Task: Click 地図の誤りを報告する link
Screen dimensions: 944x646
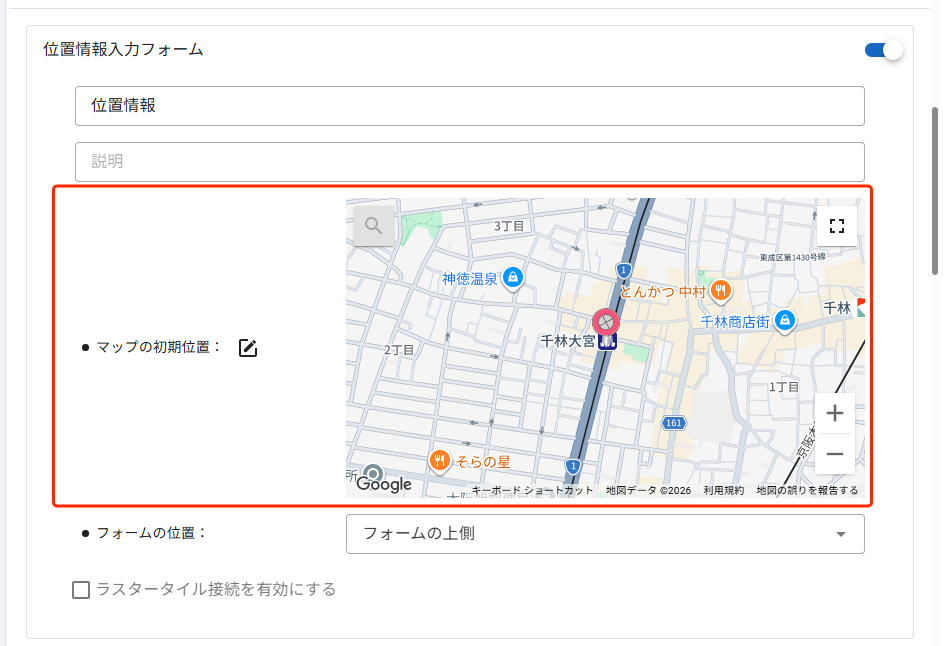Action: click(807, 491)
